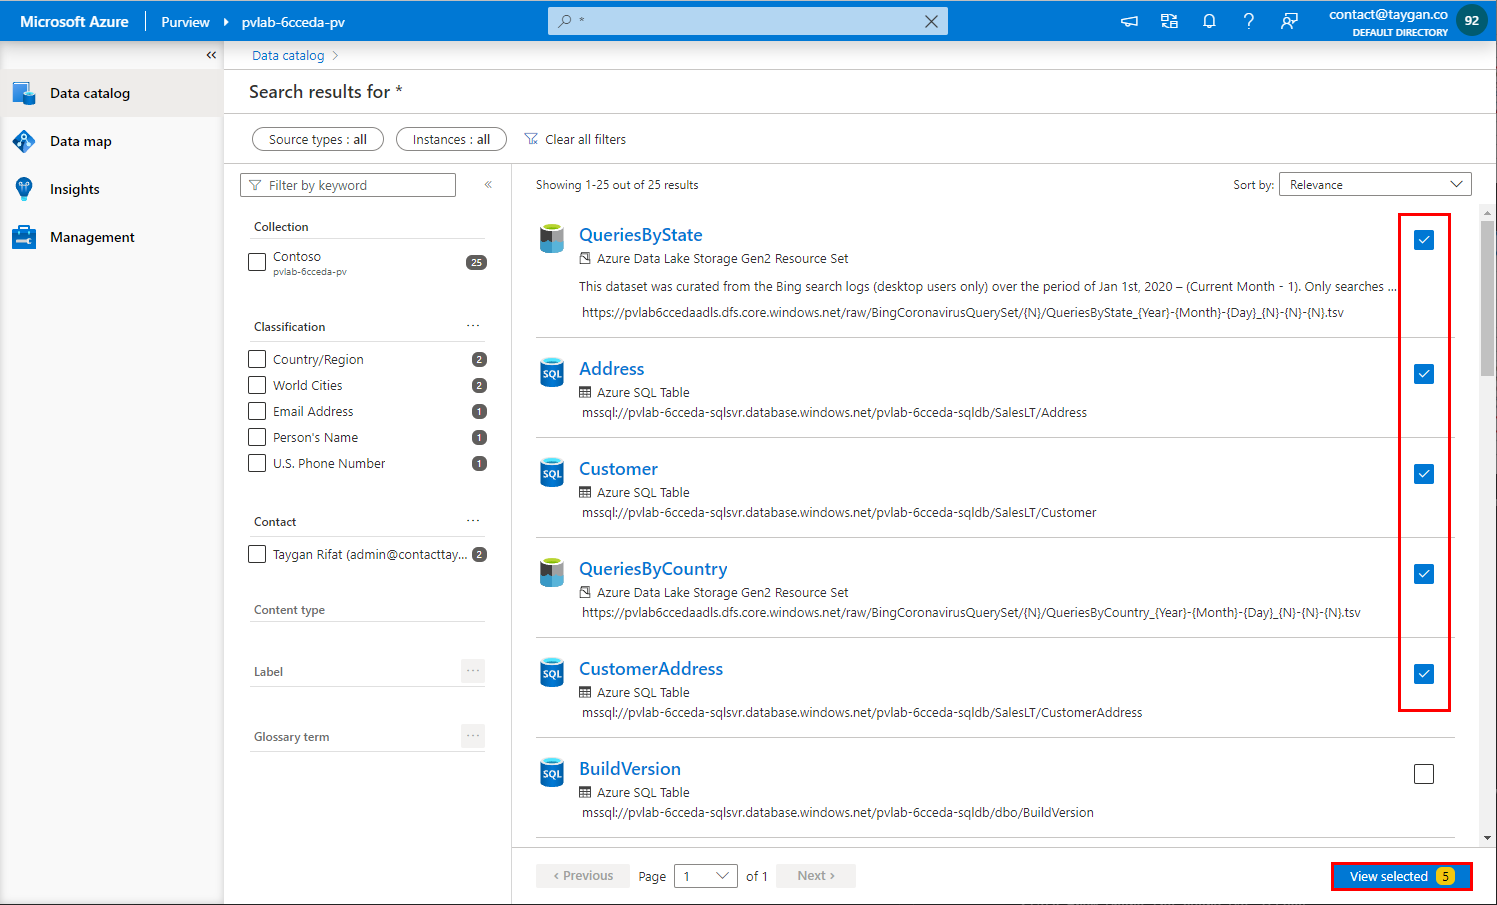Screen dimensions: 1497x905
Task: Select Insights in the sidebar
Action: [111, 189]
